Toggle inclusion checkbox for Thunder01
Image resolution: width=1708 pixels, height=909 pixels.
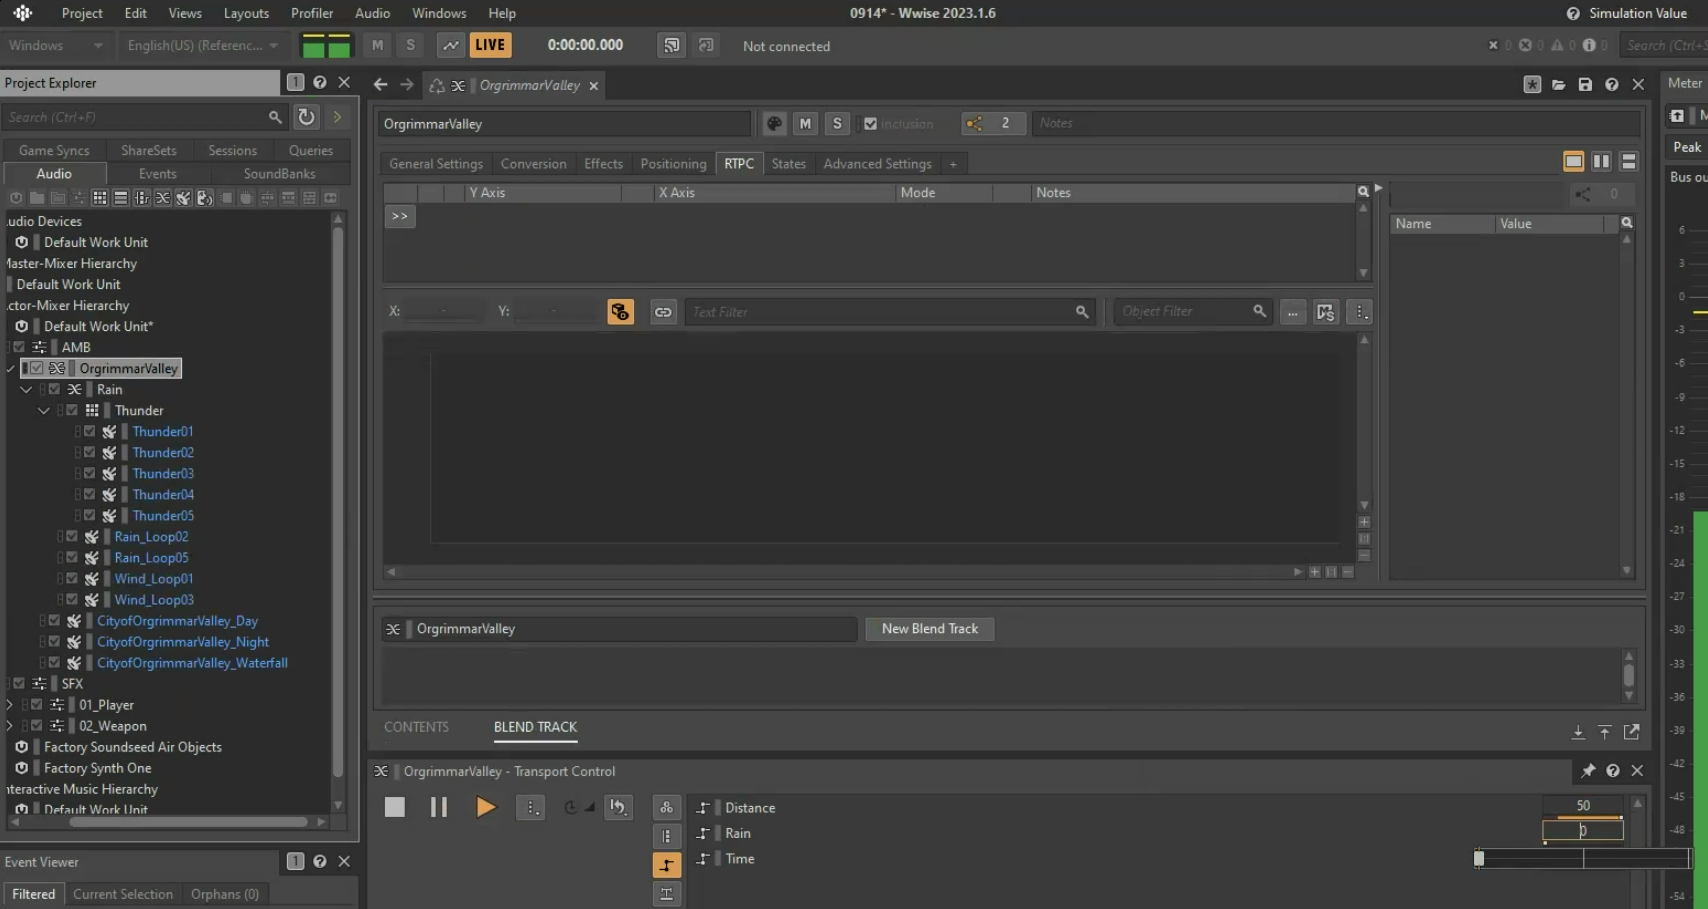tap(90, 431)
